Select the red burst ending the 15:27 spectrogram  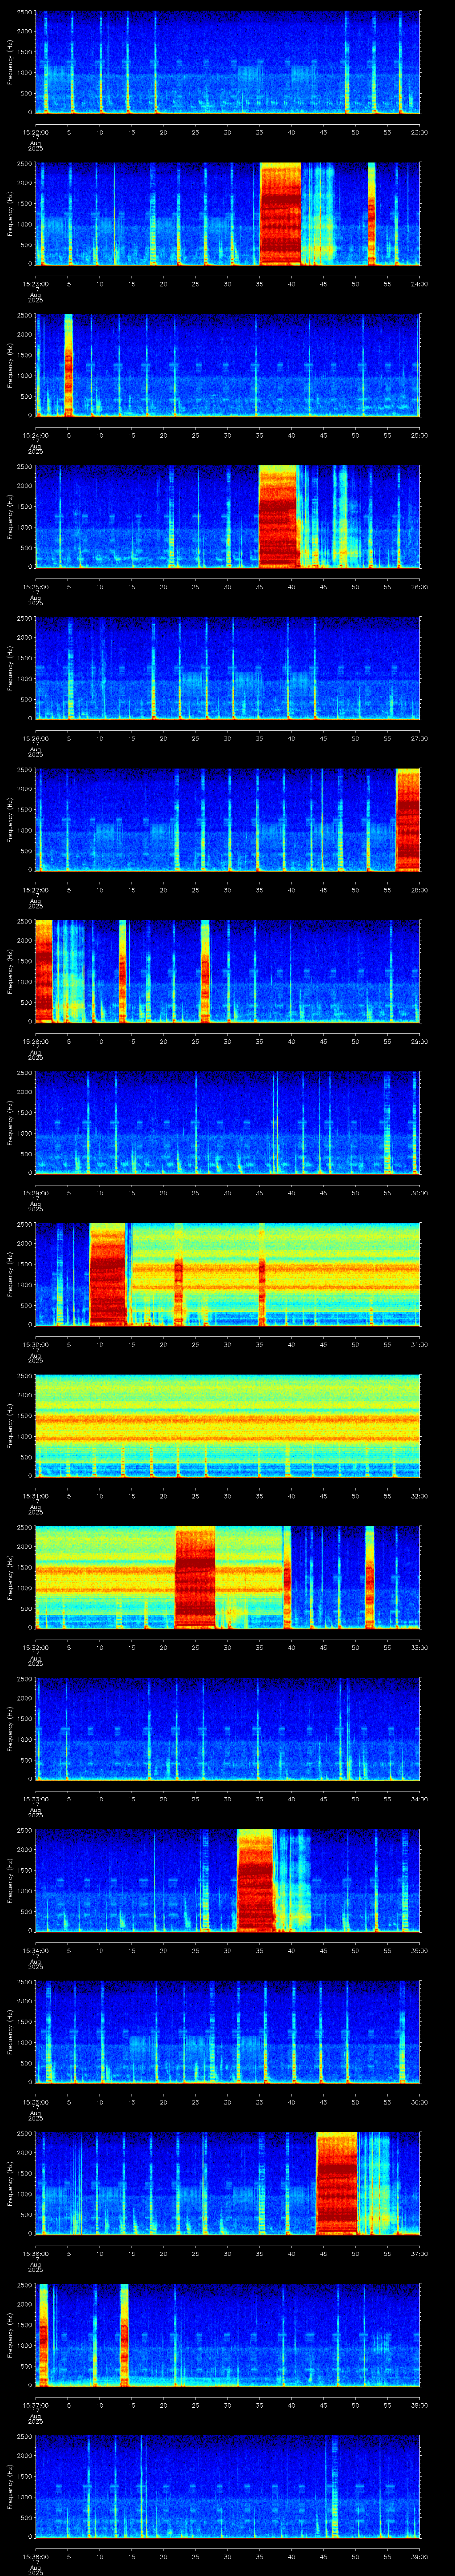[x=408, y=820]
